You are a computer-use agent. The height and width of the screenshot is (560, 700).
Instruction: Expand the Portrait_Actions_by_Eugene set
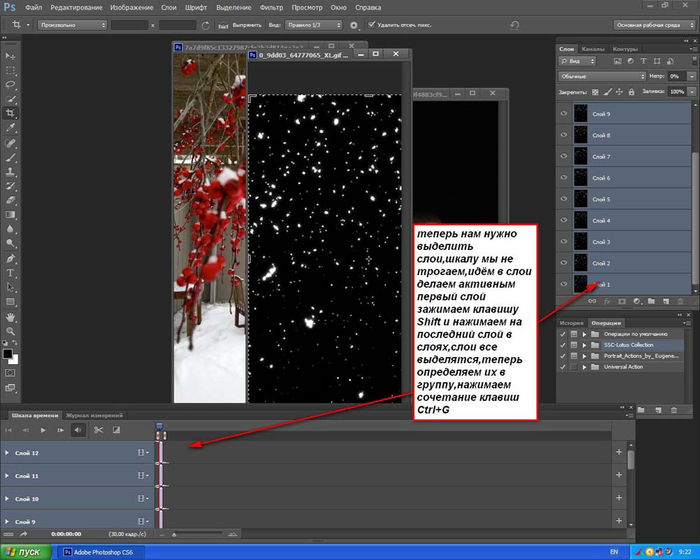584,356
